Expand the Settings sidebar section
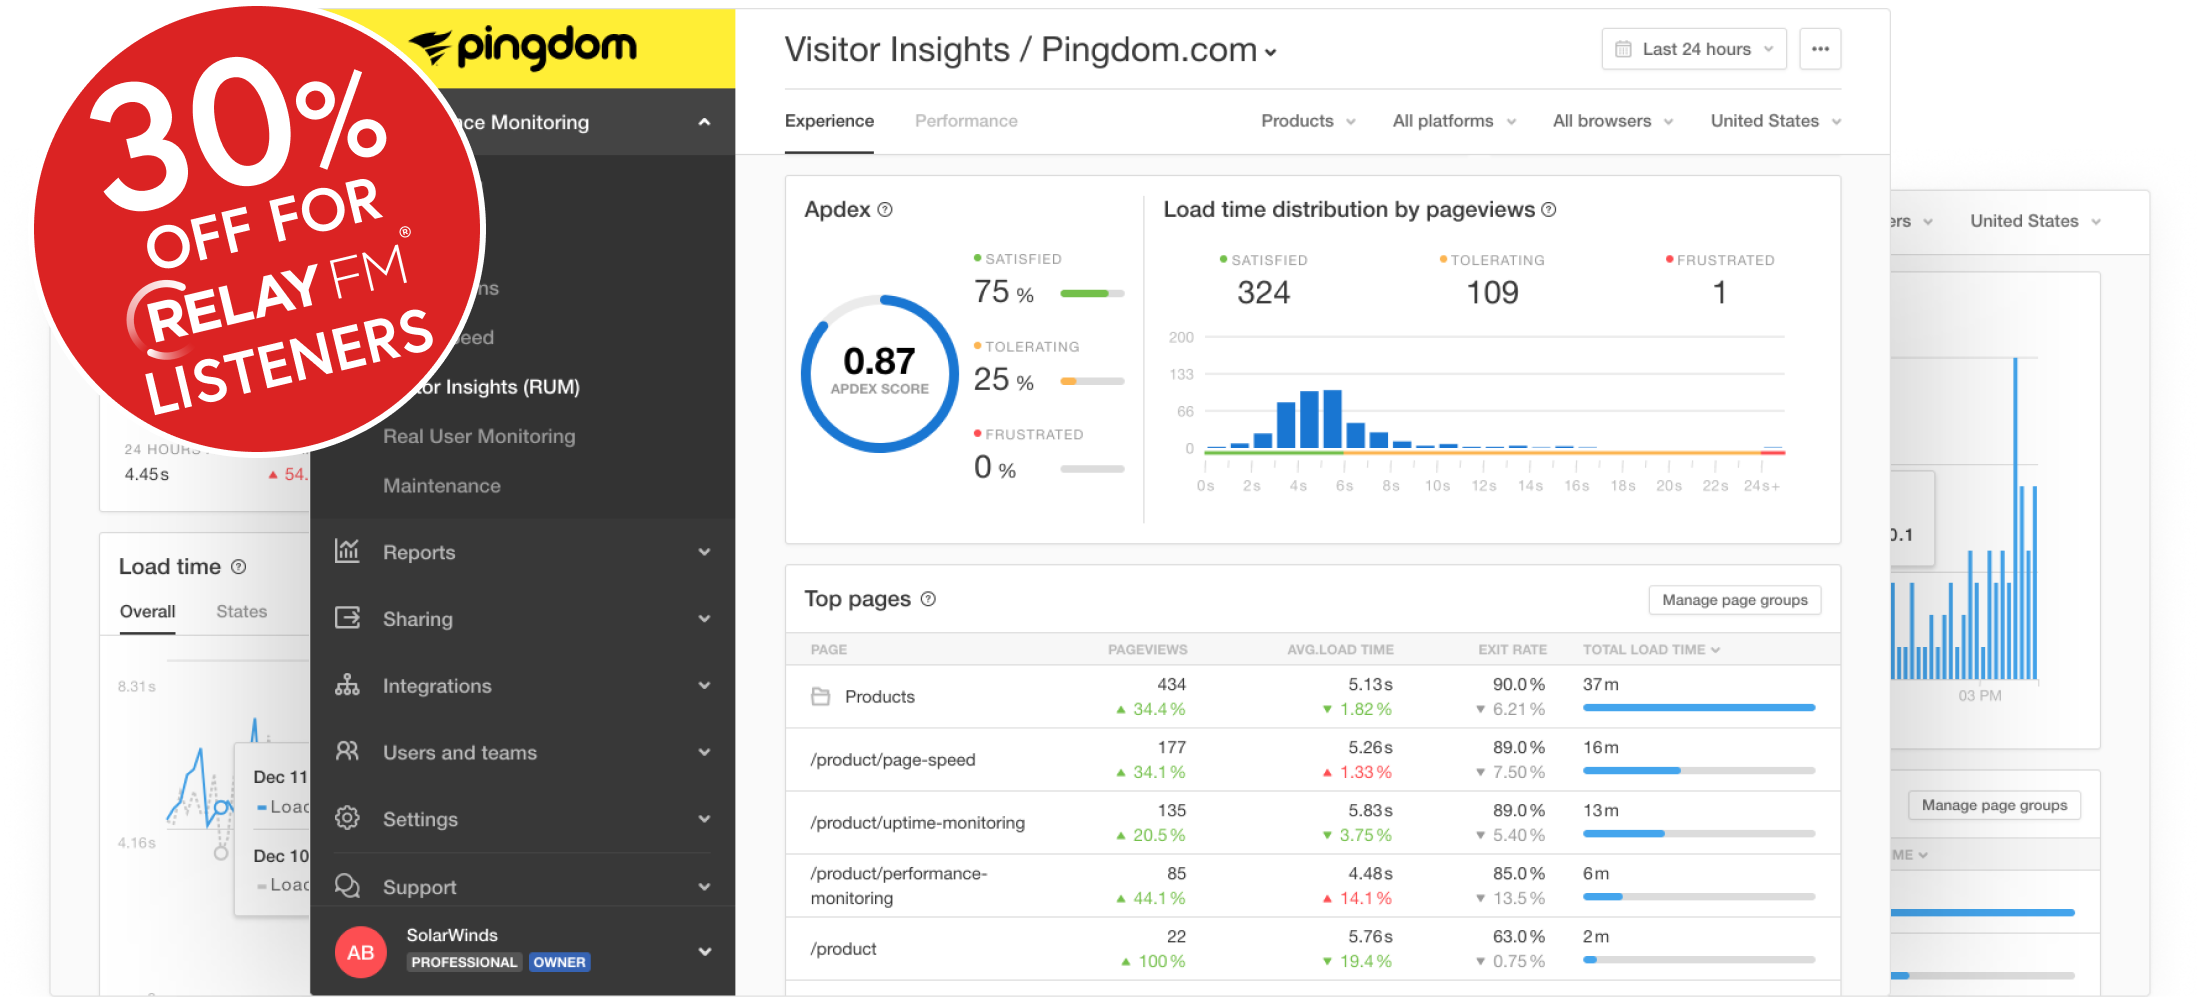 (704, 819)
